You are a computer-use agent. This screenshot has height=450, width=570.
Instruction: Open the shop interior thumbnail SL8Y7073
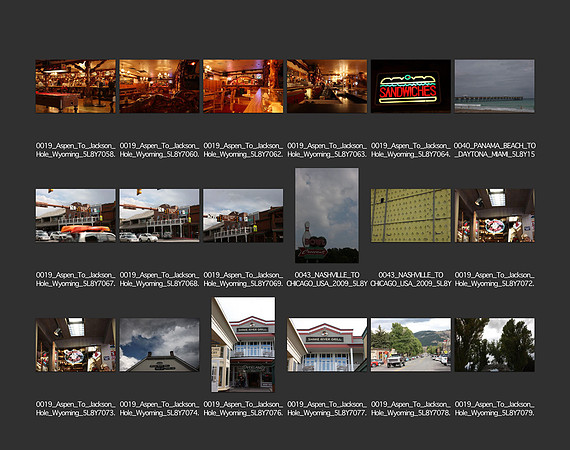pyautogui.click(x=76, y=345)
